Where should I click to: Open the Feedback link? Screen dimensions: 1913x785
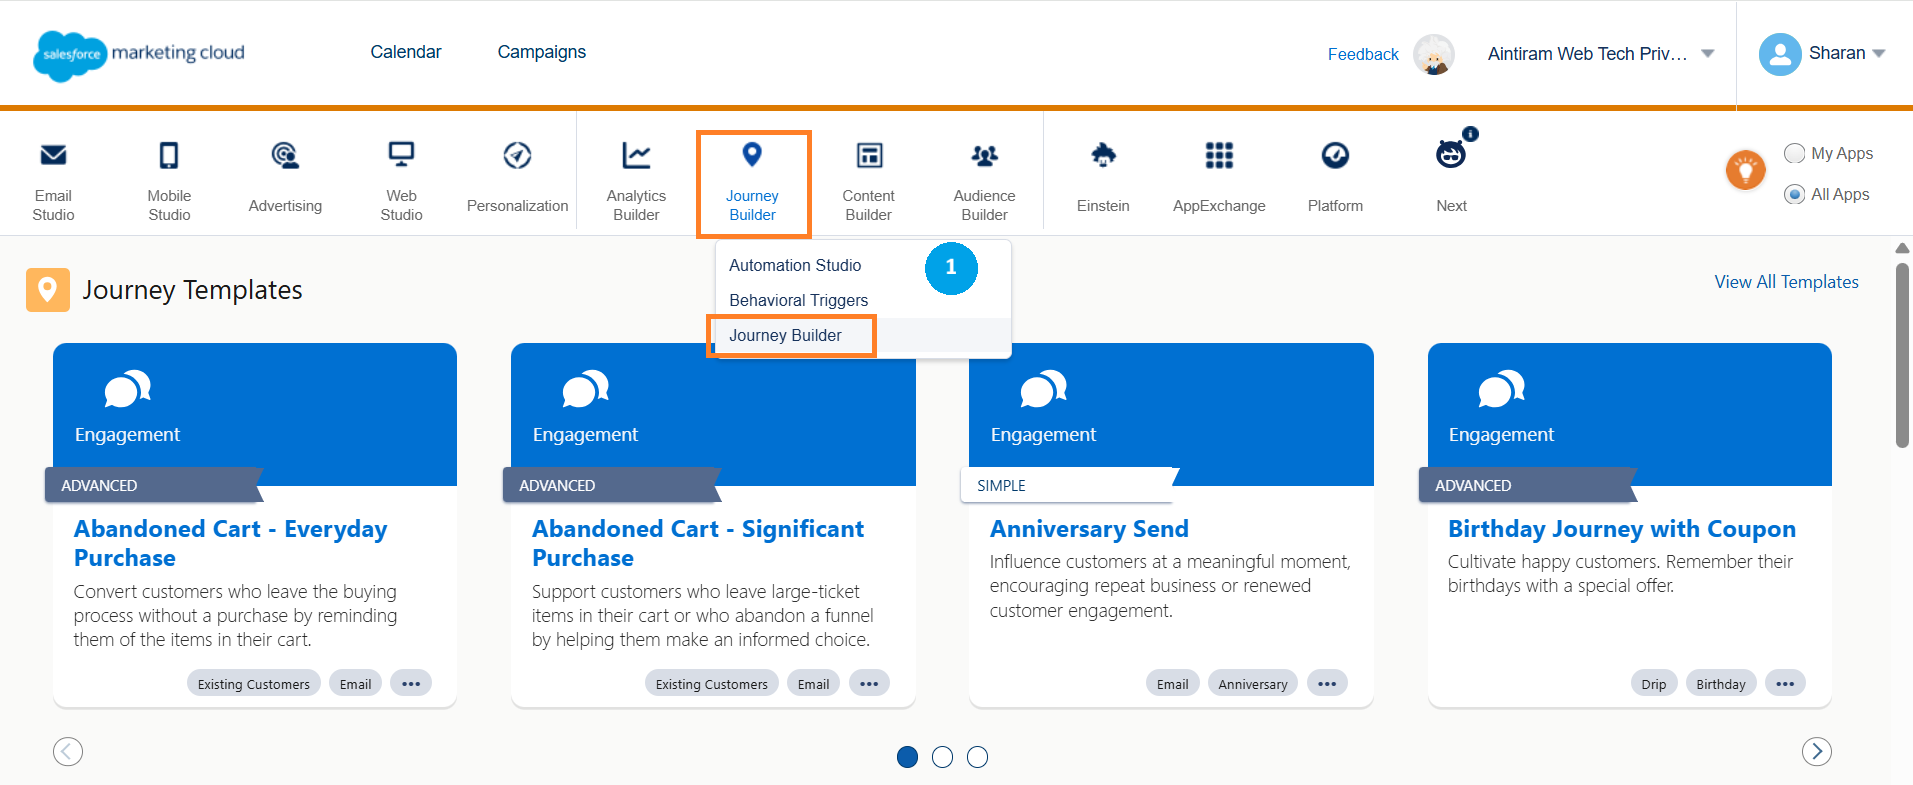click(x=1362, y=54)
